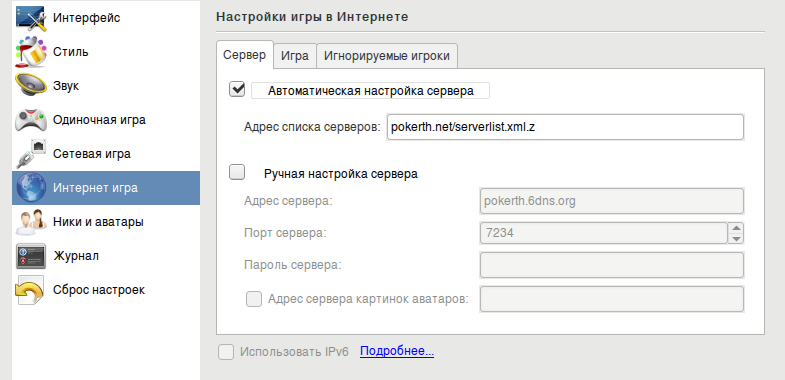Open the Ники и аватары people icon
Screen dimensions: 785x380
point(31,222)
